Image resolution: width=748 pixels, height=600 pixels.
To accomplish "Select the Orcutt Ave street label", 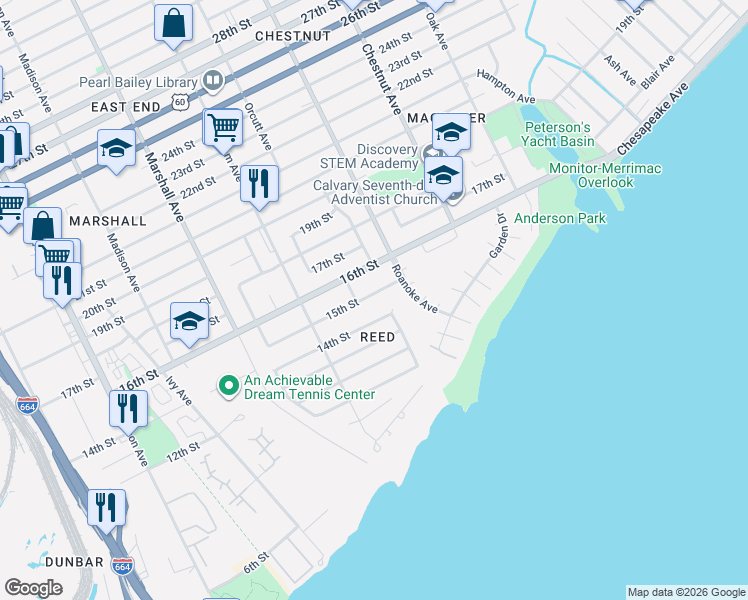I will tap(258, 126).
